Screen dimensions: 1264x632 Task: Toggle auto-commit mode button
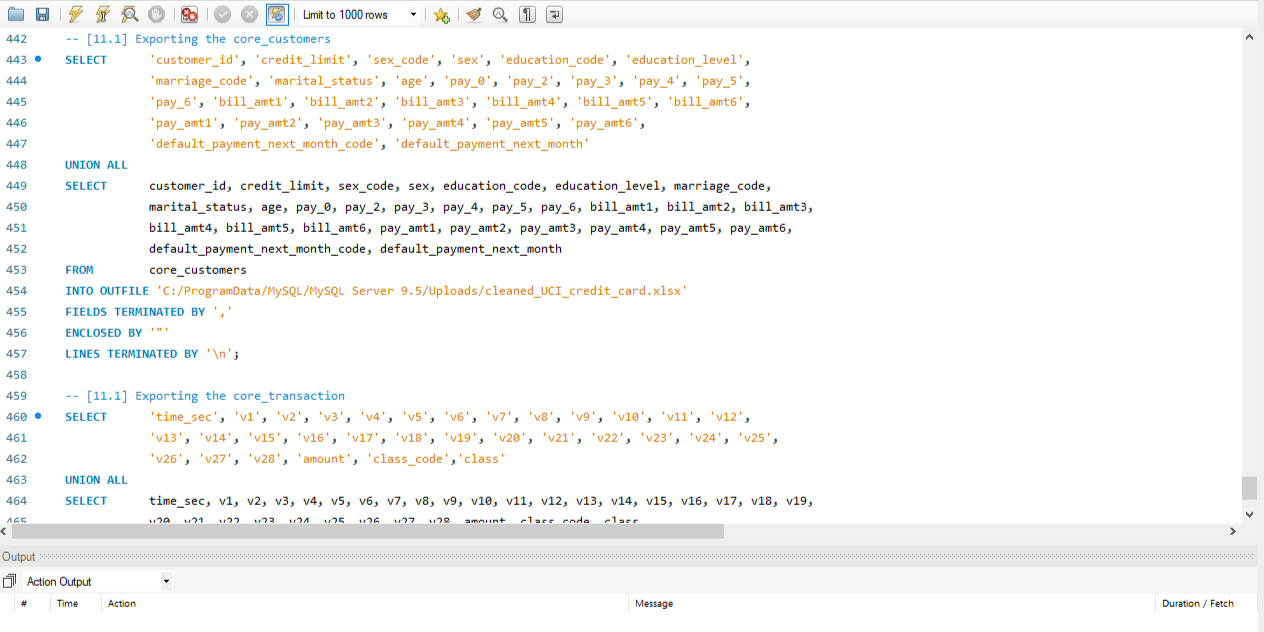click(276, 14)
